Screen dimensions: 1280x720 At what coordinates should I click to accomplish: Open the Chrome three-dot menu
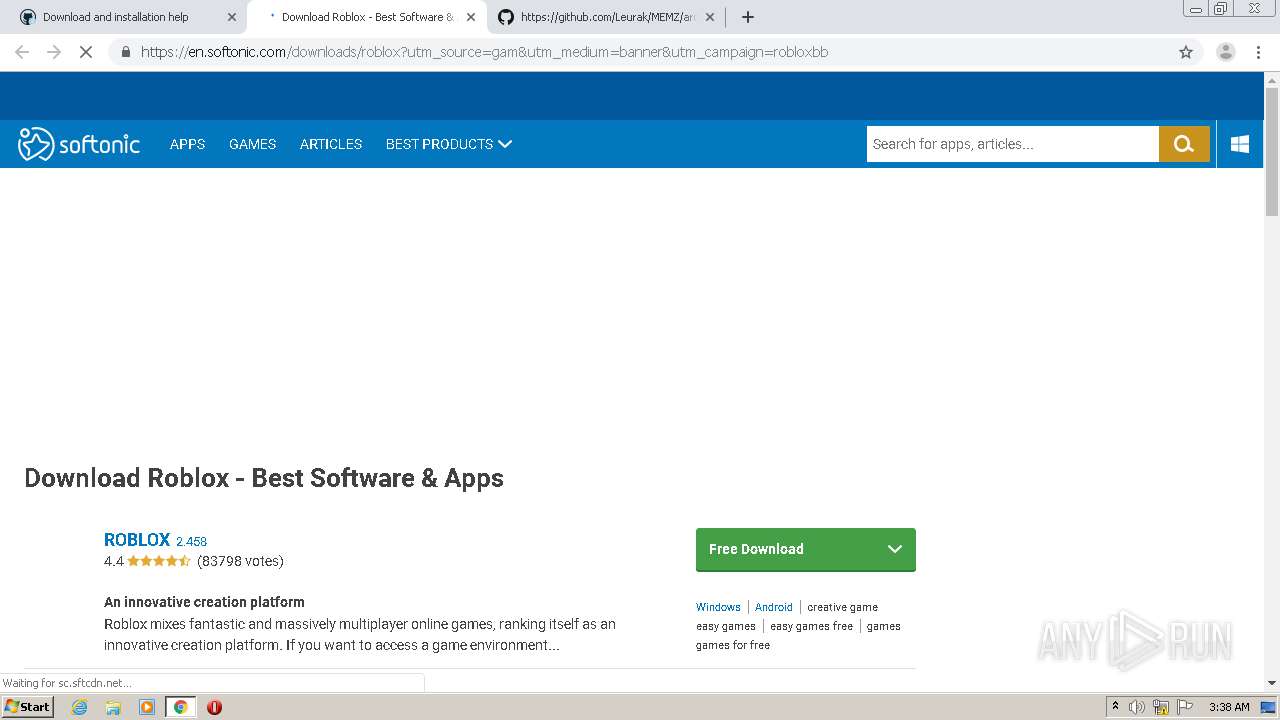(x=1258, y=52)
